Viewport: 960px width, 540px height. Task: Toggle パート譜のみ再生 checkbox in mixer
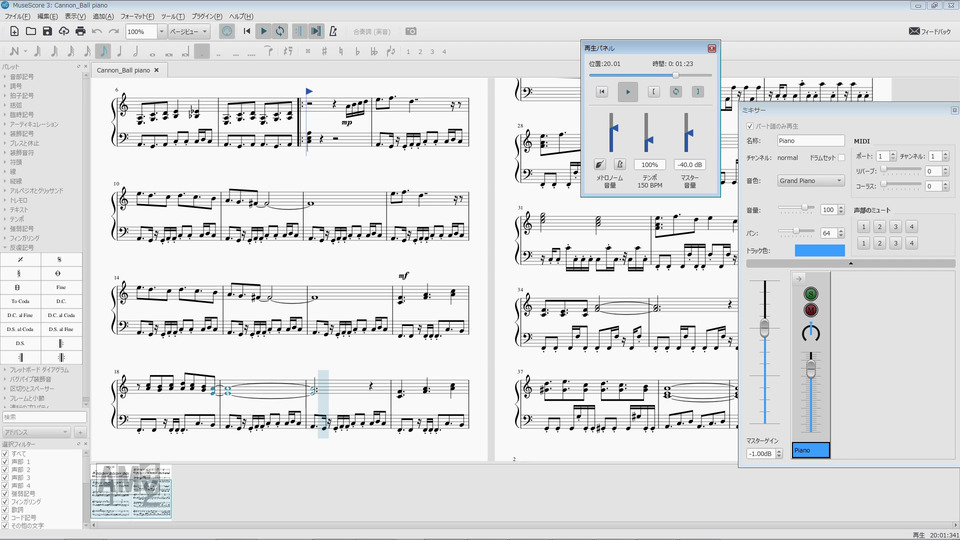coord(750,126)
